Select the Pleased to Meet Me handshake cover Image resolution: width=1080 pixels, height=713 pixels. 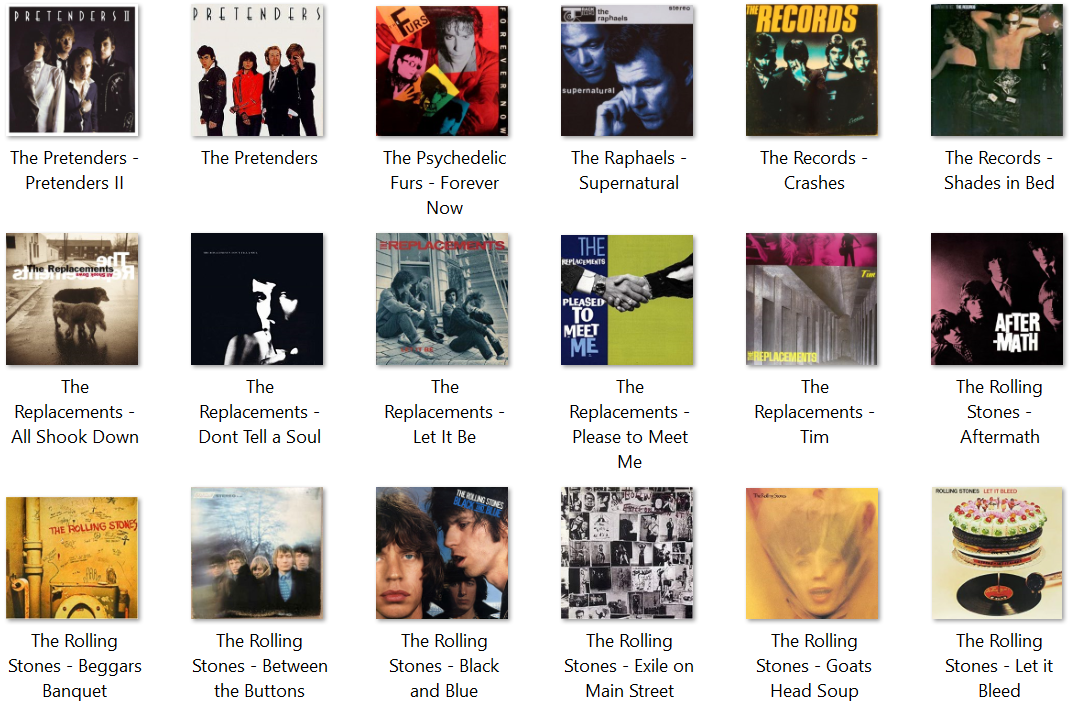point(627,299)
